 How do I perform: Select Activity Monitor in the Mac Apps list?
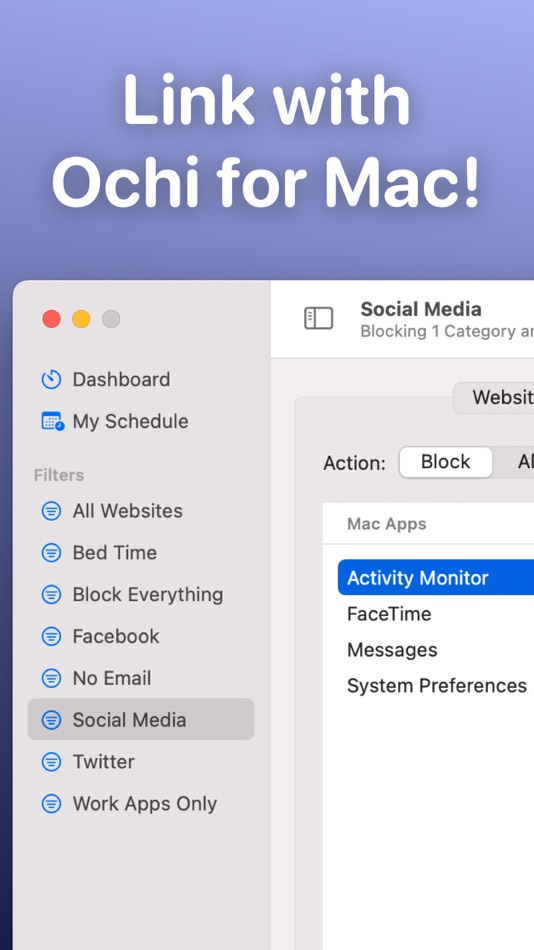pos(436,577)
